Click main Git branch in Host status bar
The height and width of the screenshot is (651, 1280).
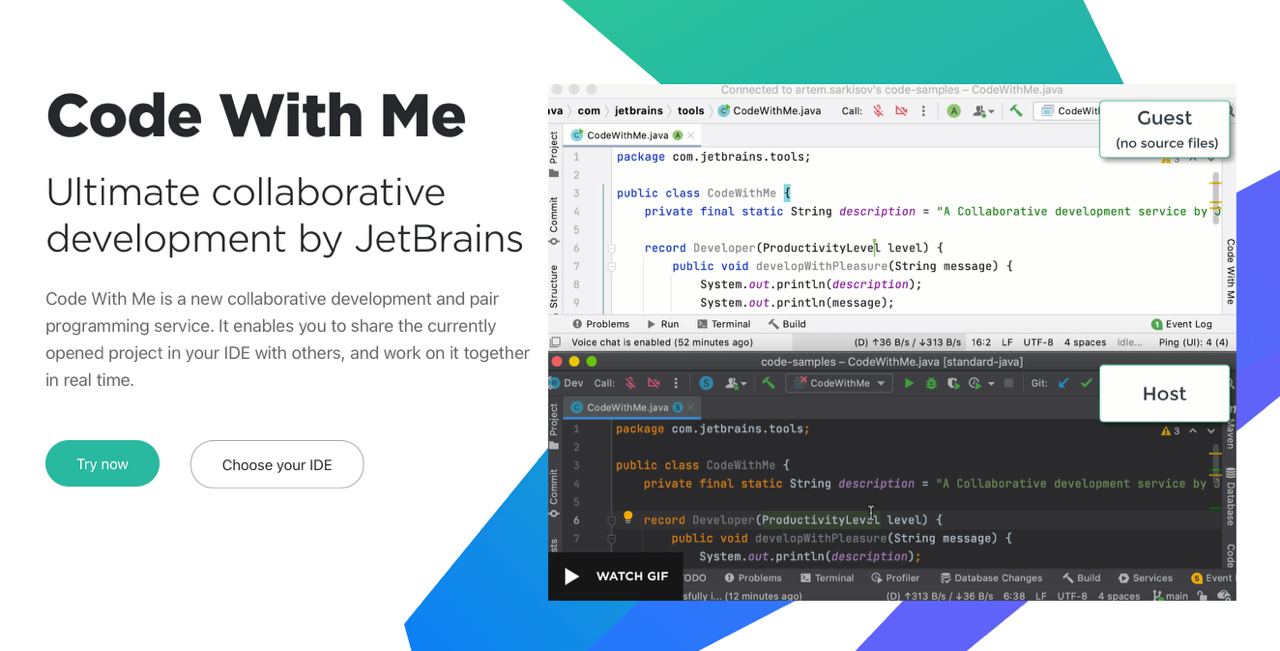click(x=1171, y=596)
